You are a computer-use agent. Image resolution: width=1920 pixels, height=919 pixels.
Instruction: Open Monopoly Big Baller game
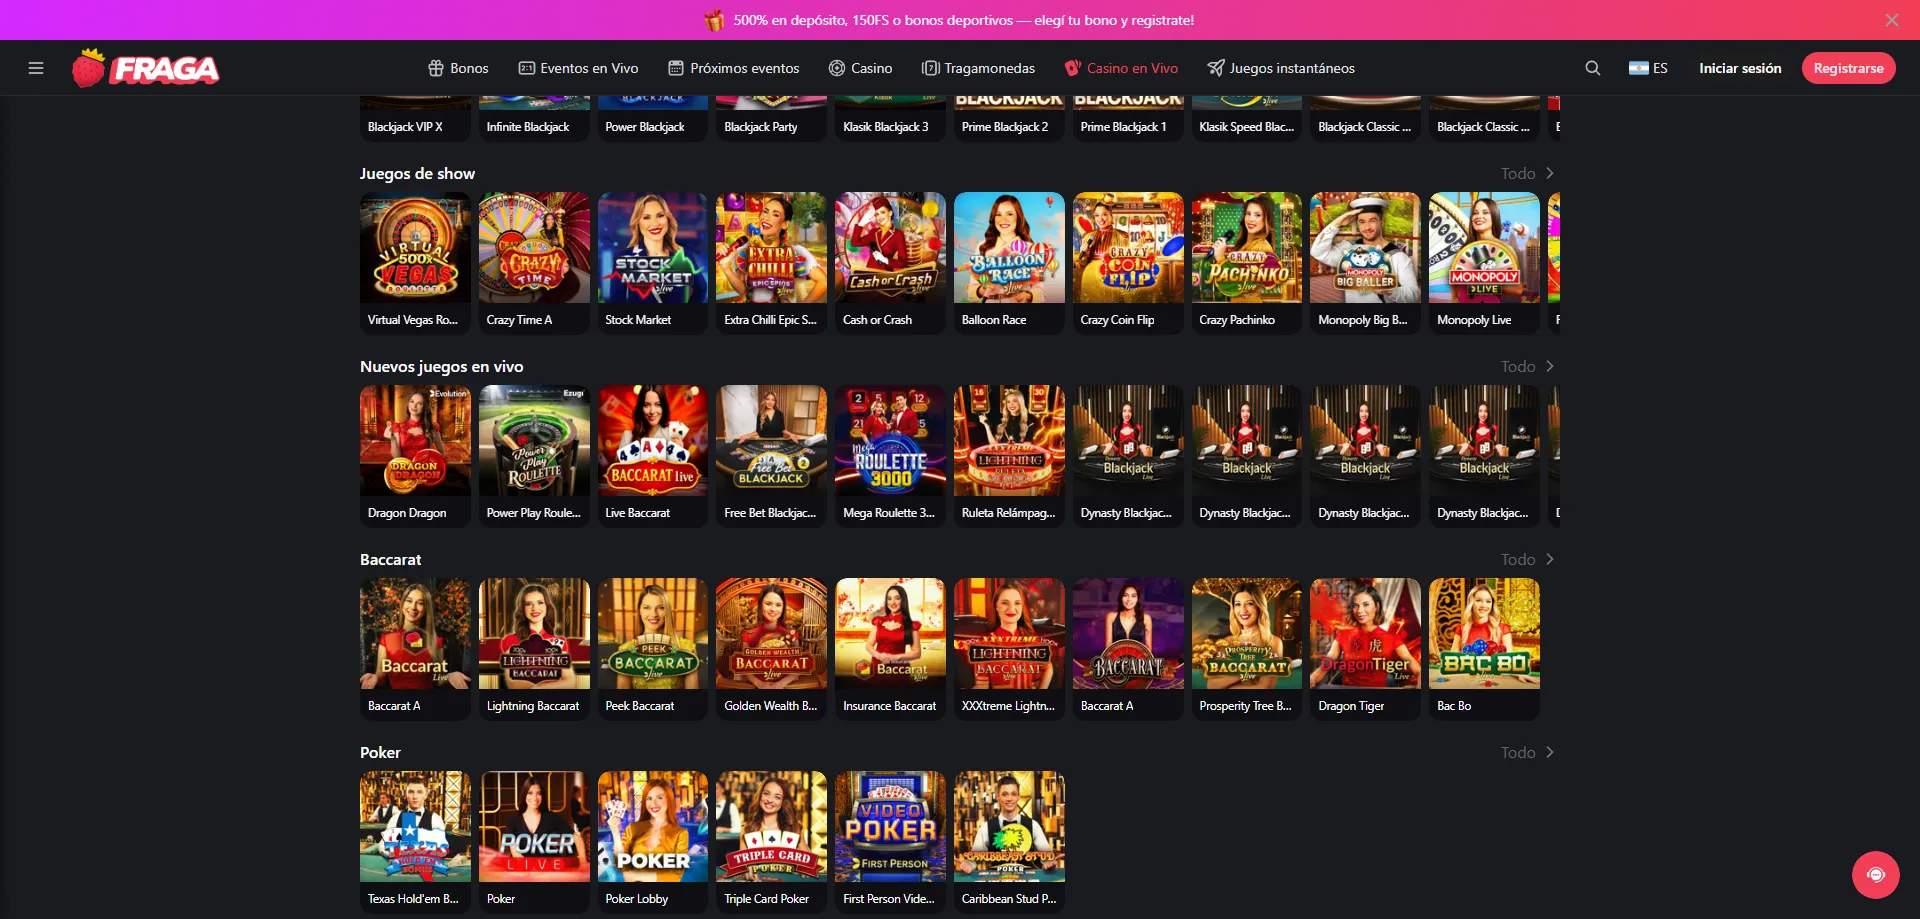click(x=1366, y=263)
